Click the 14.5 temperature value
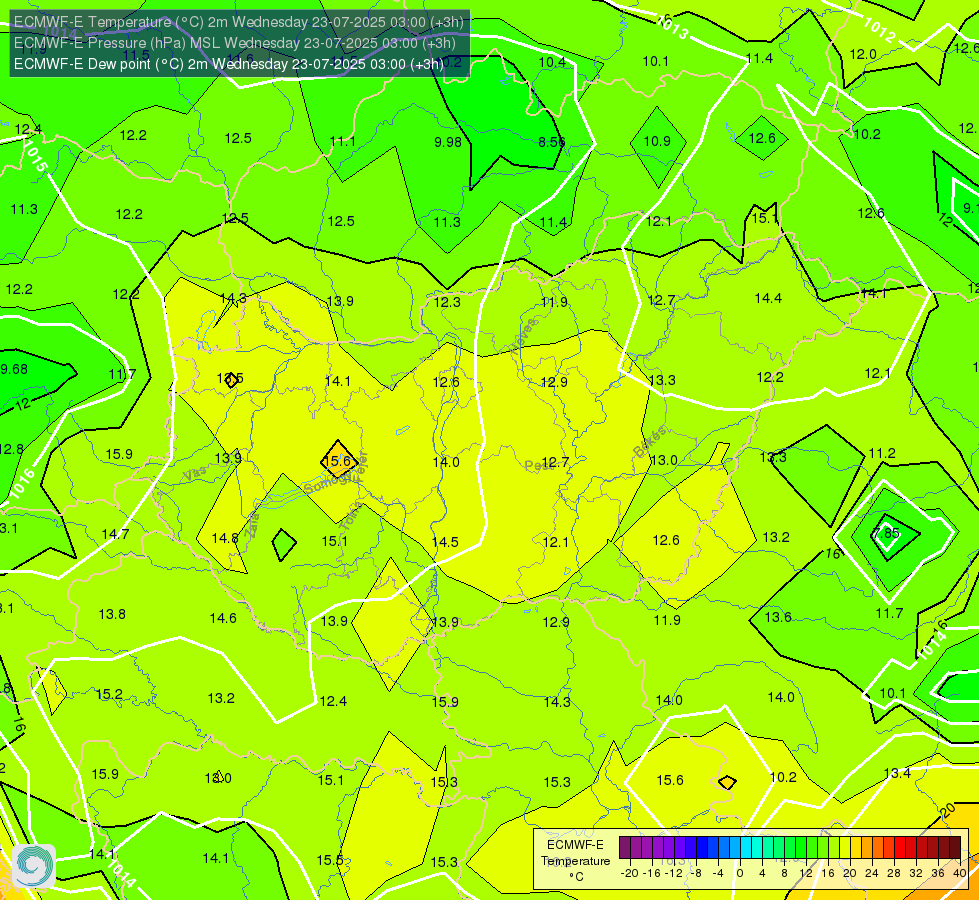The image size is (979, 900). click(x=445, y=542)
